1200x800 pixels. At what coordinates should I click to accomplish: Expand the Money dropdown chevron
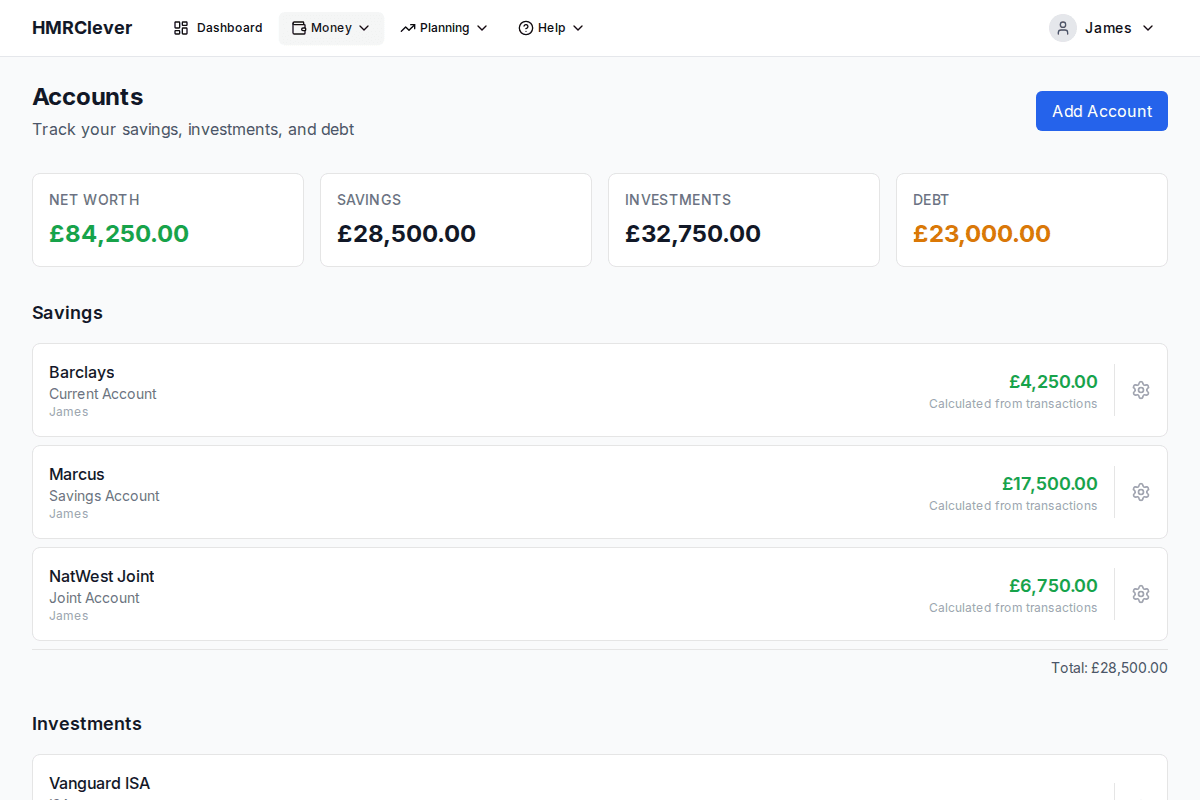(x=364, y=28)
